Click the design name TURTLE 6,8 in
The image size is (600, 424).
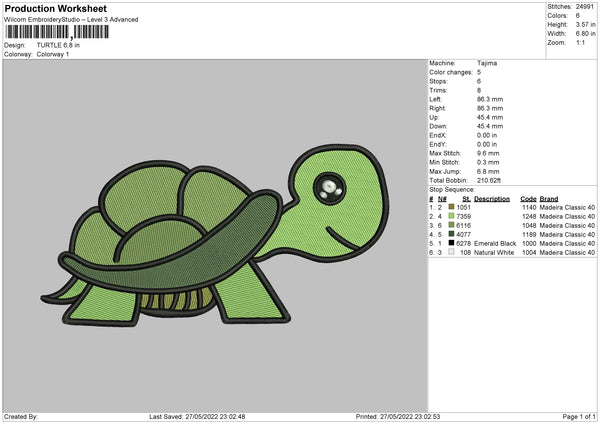(61, 45)
